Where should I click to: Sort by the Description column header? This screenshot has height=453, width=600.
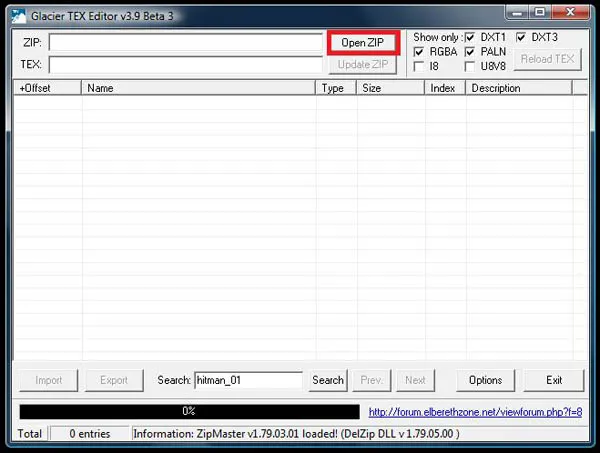pos(519,88)
